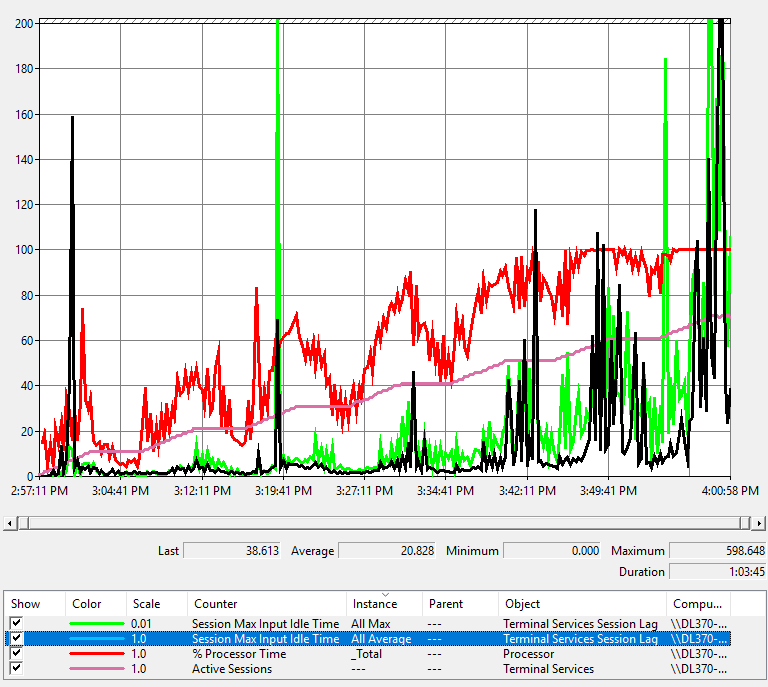Click the pink color line for Active Sessions

click(x=95, y=669)
